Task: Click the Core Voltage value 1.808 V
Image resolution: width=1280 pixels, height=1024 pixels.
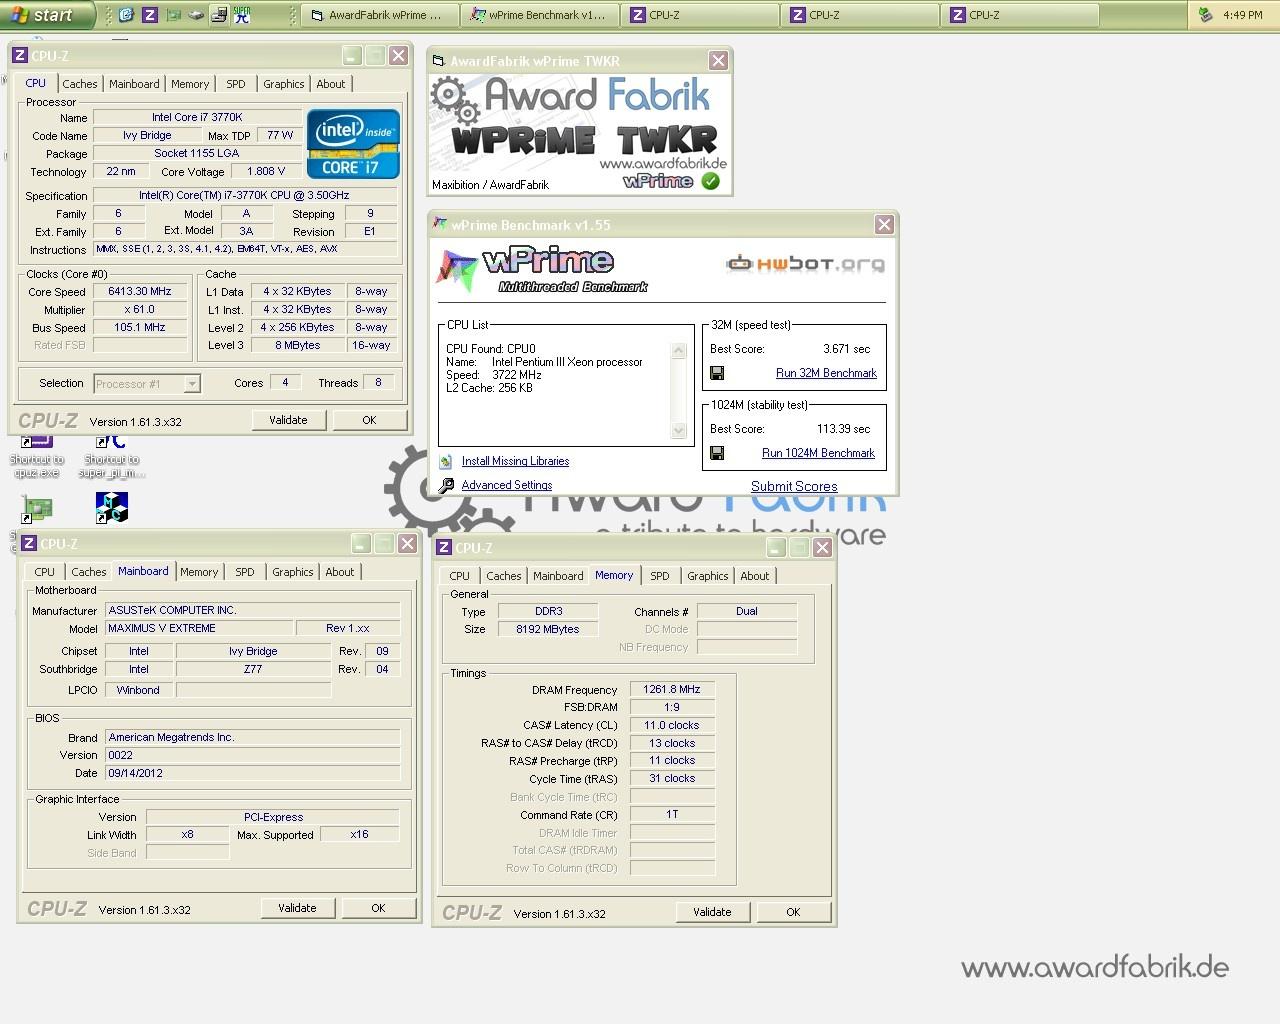Action: 266,172
